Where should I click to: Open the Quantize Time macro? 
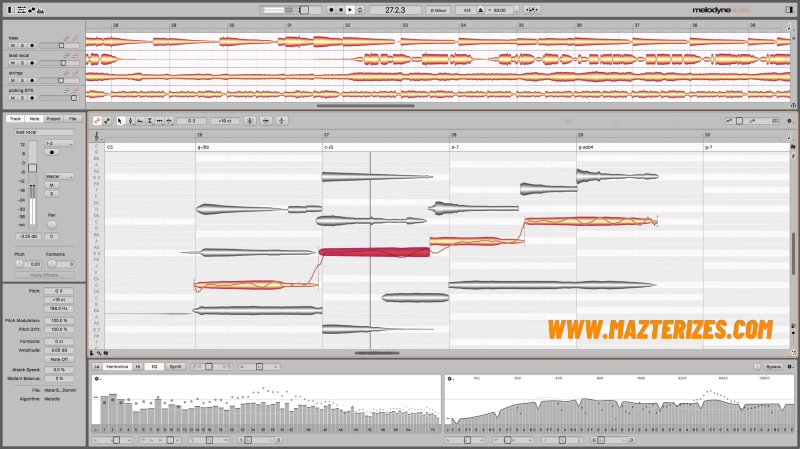pyautogui.click(x=266, y=121)
